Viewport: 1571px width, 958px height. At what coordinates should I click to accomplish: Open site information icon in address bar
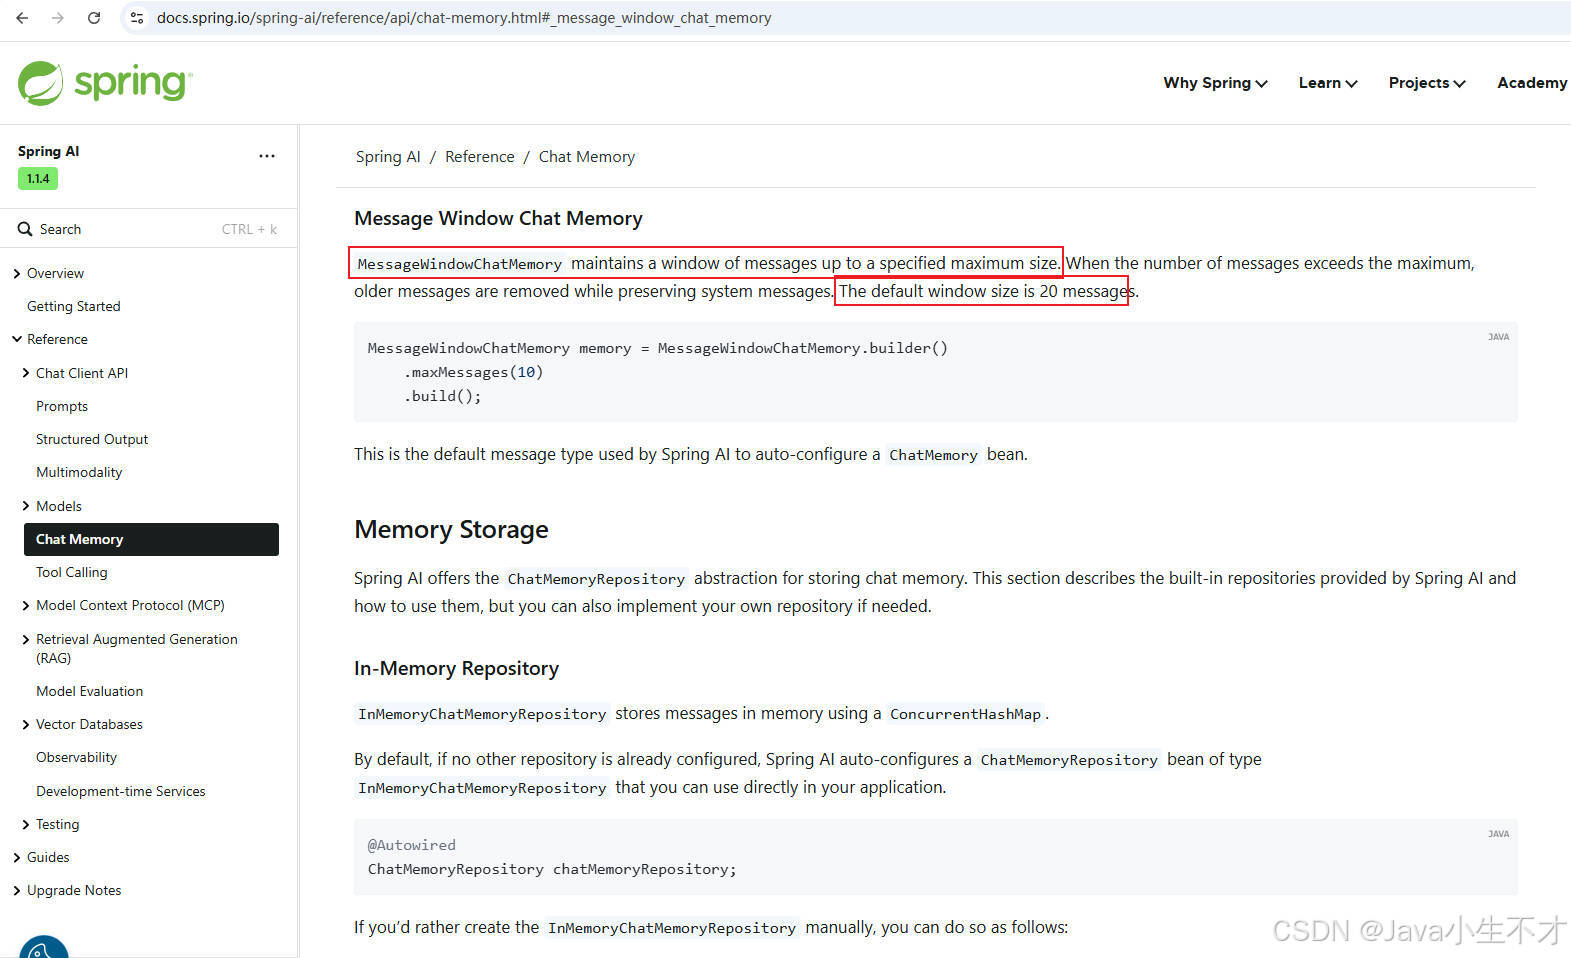click(x=137, y=18)
